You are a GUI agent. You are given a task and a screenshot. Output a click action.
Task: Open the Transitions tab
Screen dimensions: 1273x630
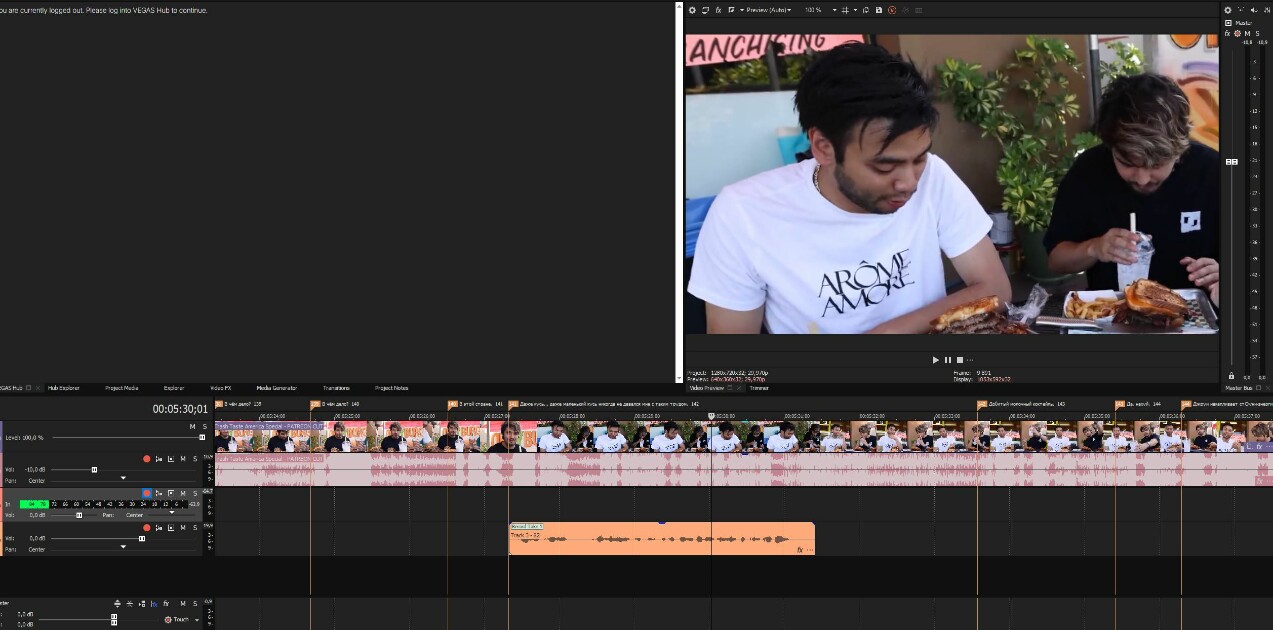click(x=336, y=388)
